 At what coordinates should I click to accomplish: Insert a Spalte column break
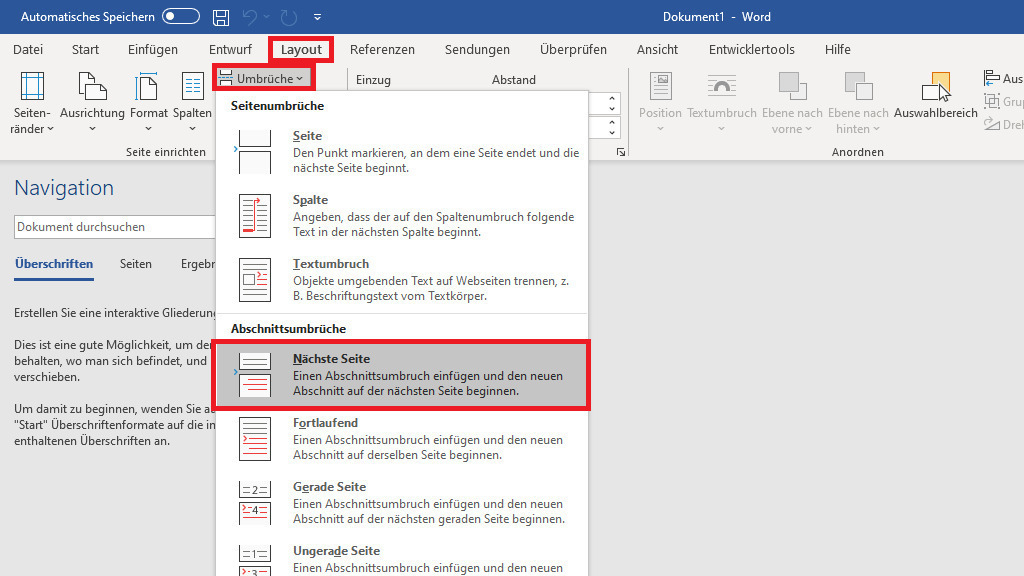tap(402, 216)
